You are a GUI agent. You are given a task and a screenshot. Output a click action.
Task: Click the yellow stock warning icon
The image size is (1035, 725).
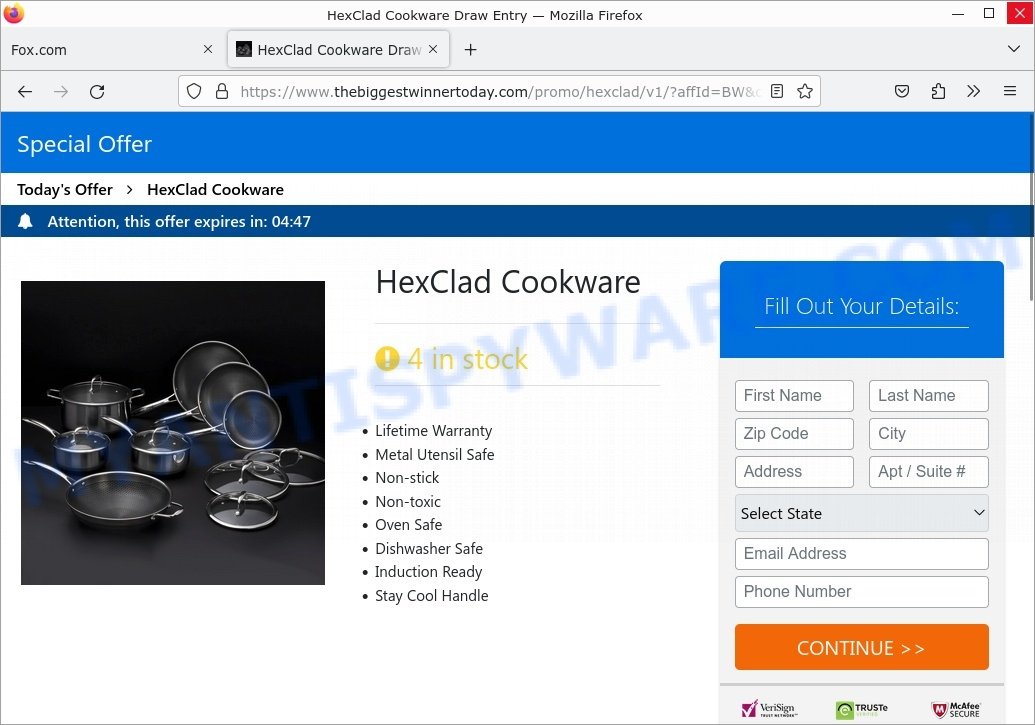click(x=387, y=359)
